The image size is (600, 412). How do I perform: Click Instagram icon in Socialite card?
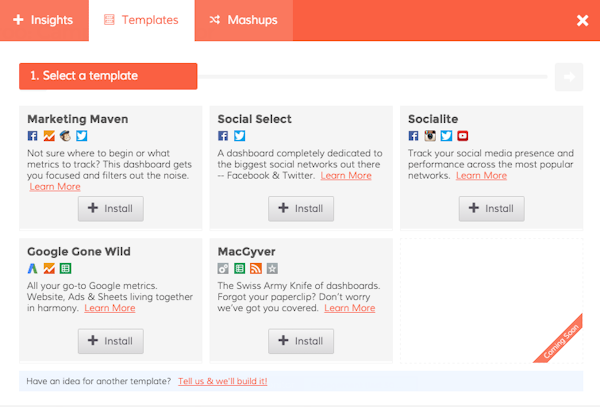pyautogui.click(x=430, y=136)
